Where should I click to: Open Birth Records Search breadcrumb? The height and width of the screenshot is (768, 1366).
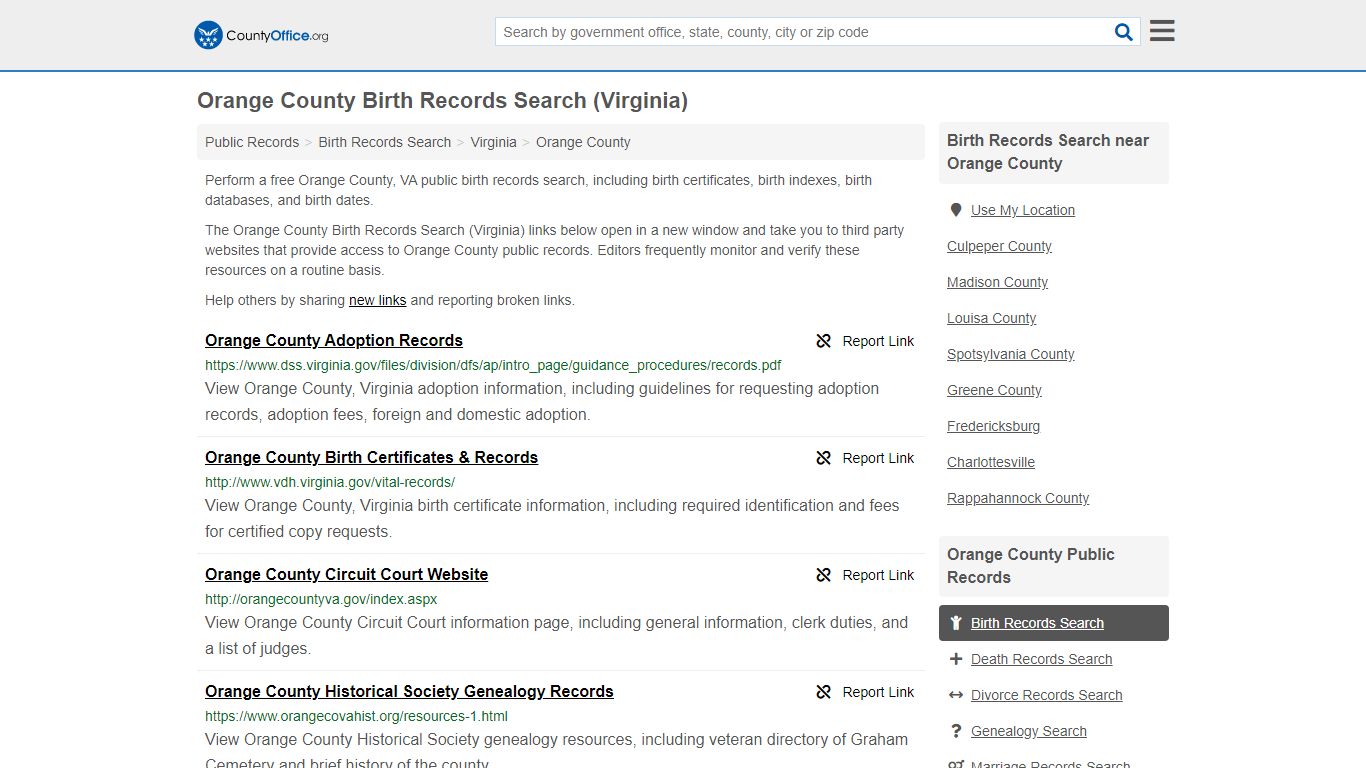click(385, 142)
